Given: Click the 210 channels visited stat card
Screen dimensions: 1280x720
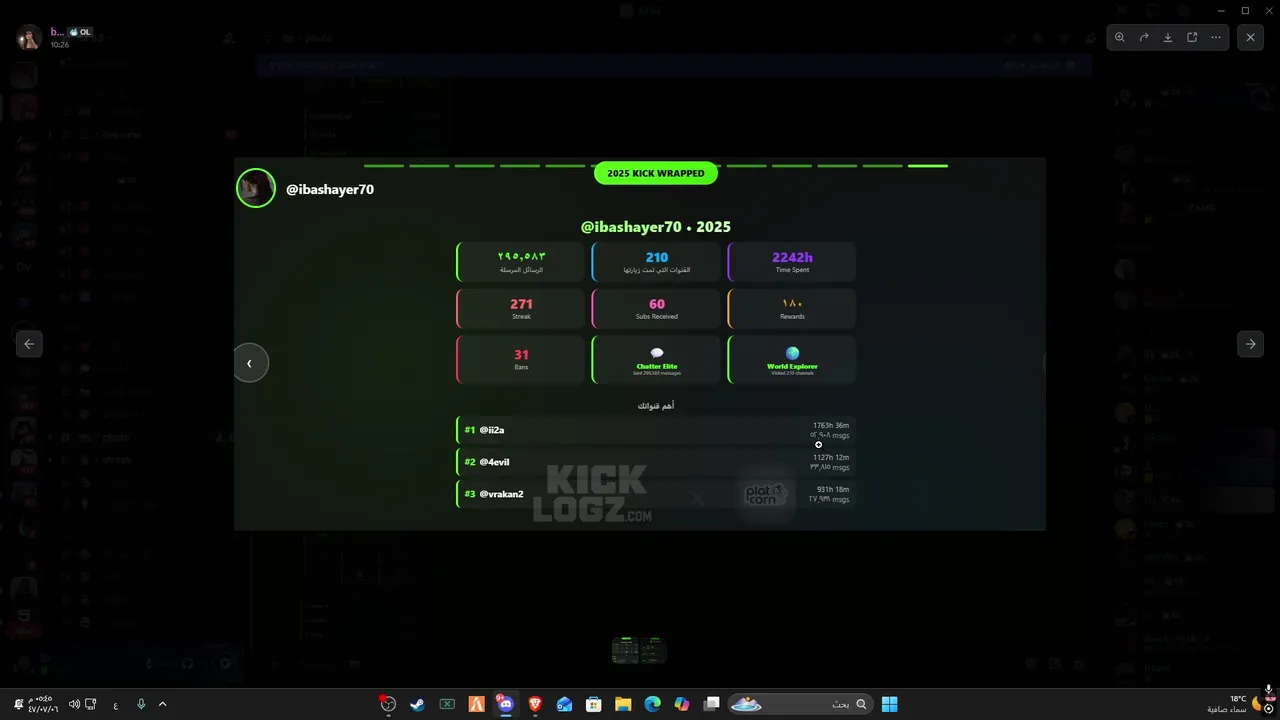Looking at the screenshot, I should (656, 262).
